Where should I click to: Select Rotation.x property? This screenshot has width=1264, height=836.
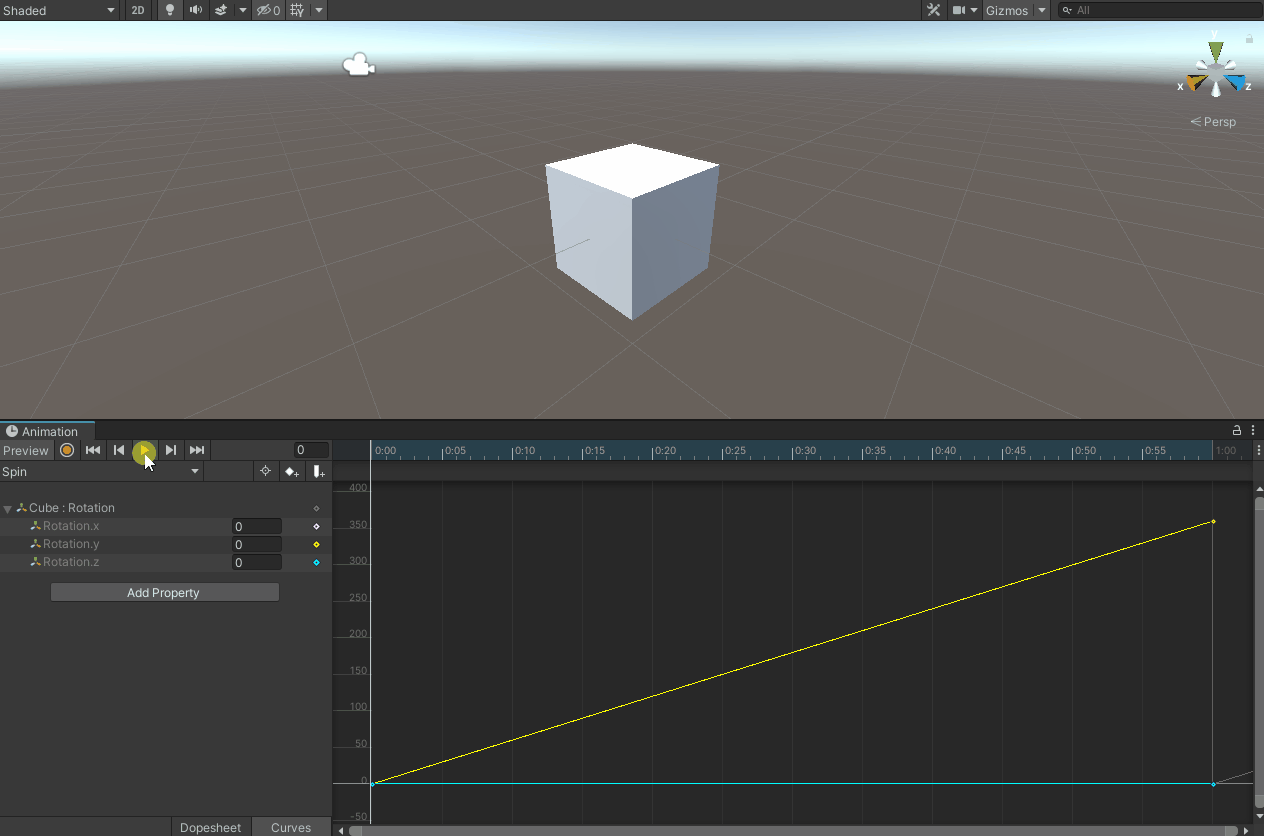[71, 526]
